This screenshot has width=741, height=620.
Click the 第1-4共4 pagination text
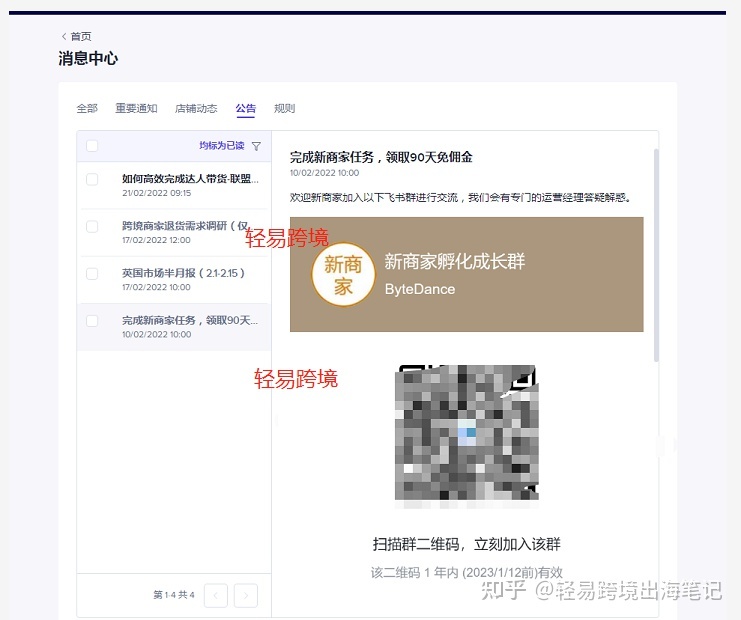(174, 594)
